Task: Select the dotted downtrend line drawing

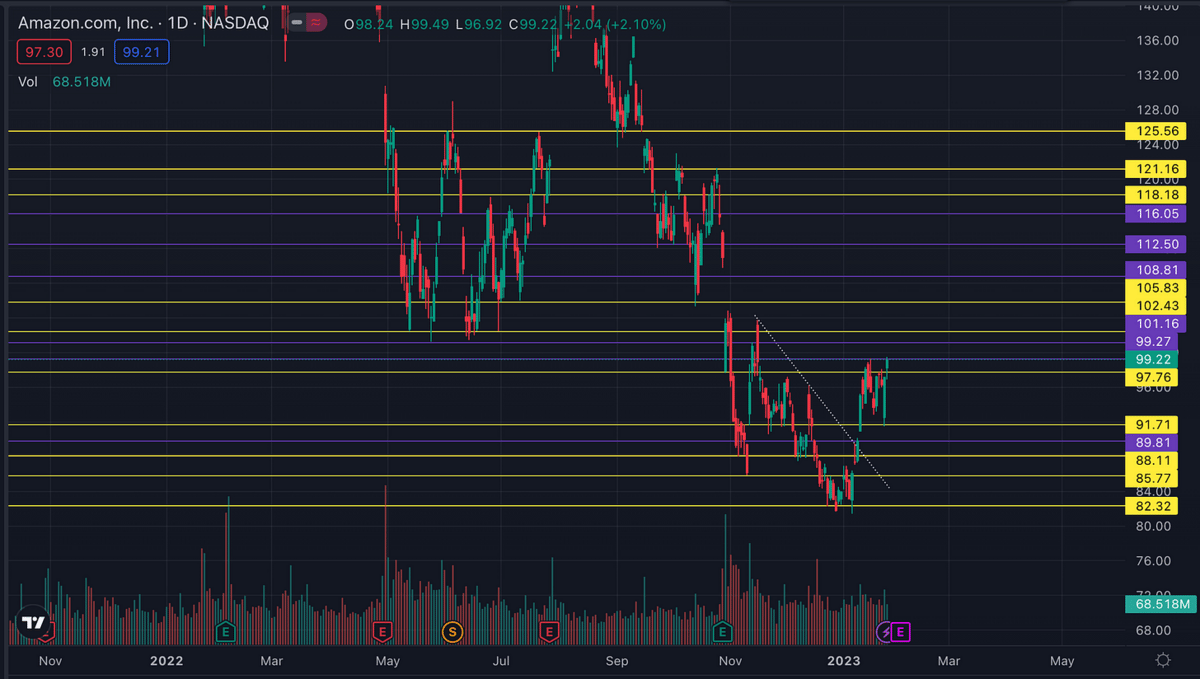Action: 822,402
